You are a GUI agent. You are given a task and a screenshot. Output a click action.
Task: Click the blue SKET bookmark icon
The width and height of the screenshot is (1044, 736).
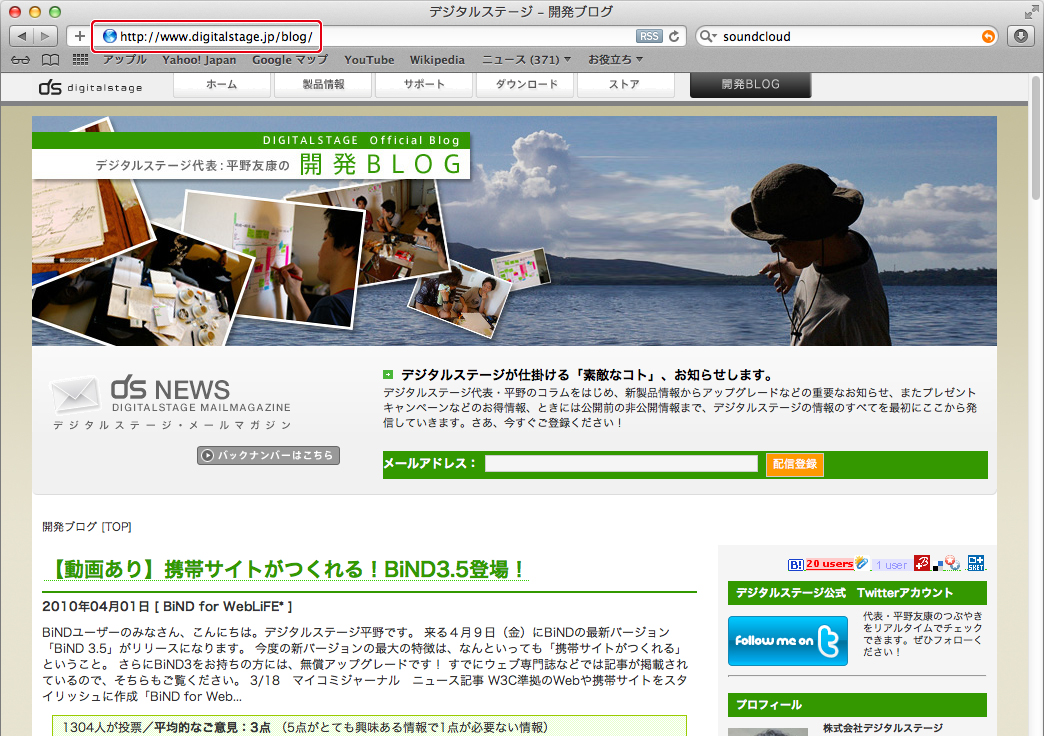976,563
